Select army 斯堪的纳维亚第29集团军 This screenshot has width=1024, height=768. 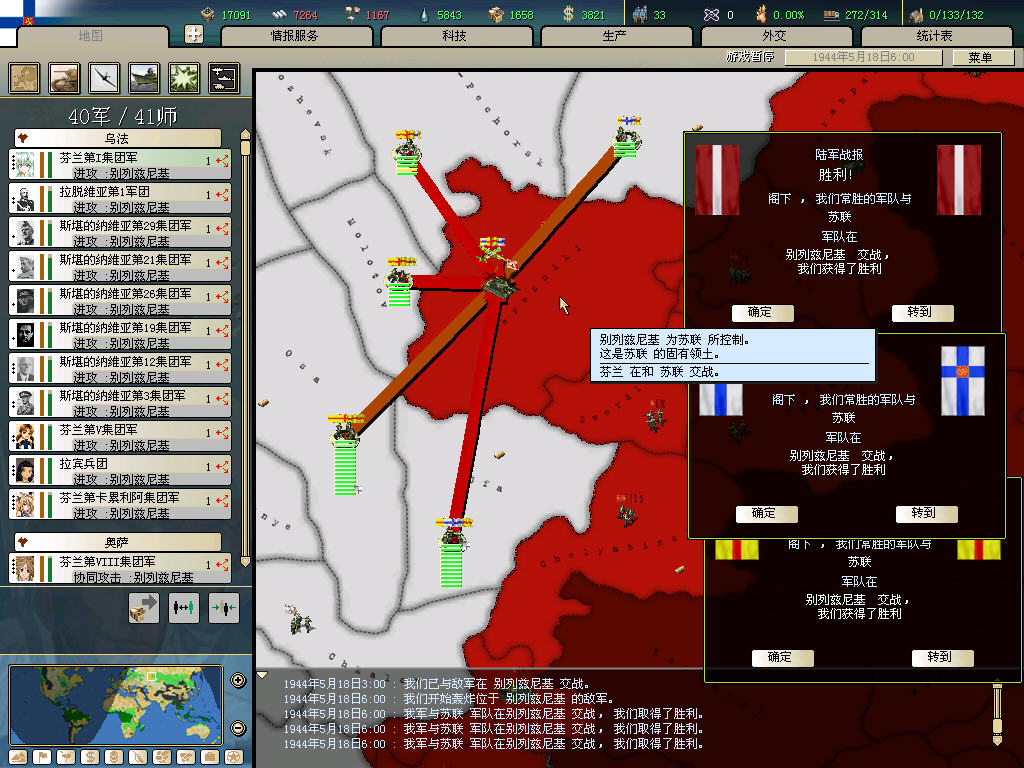(x=120, y=232)
